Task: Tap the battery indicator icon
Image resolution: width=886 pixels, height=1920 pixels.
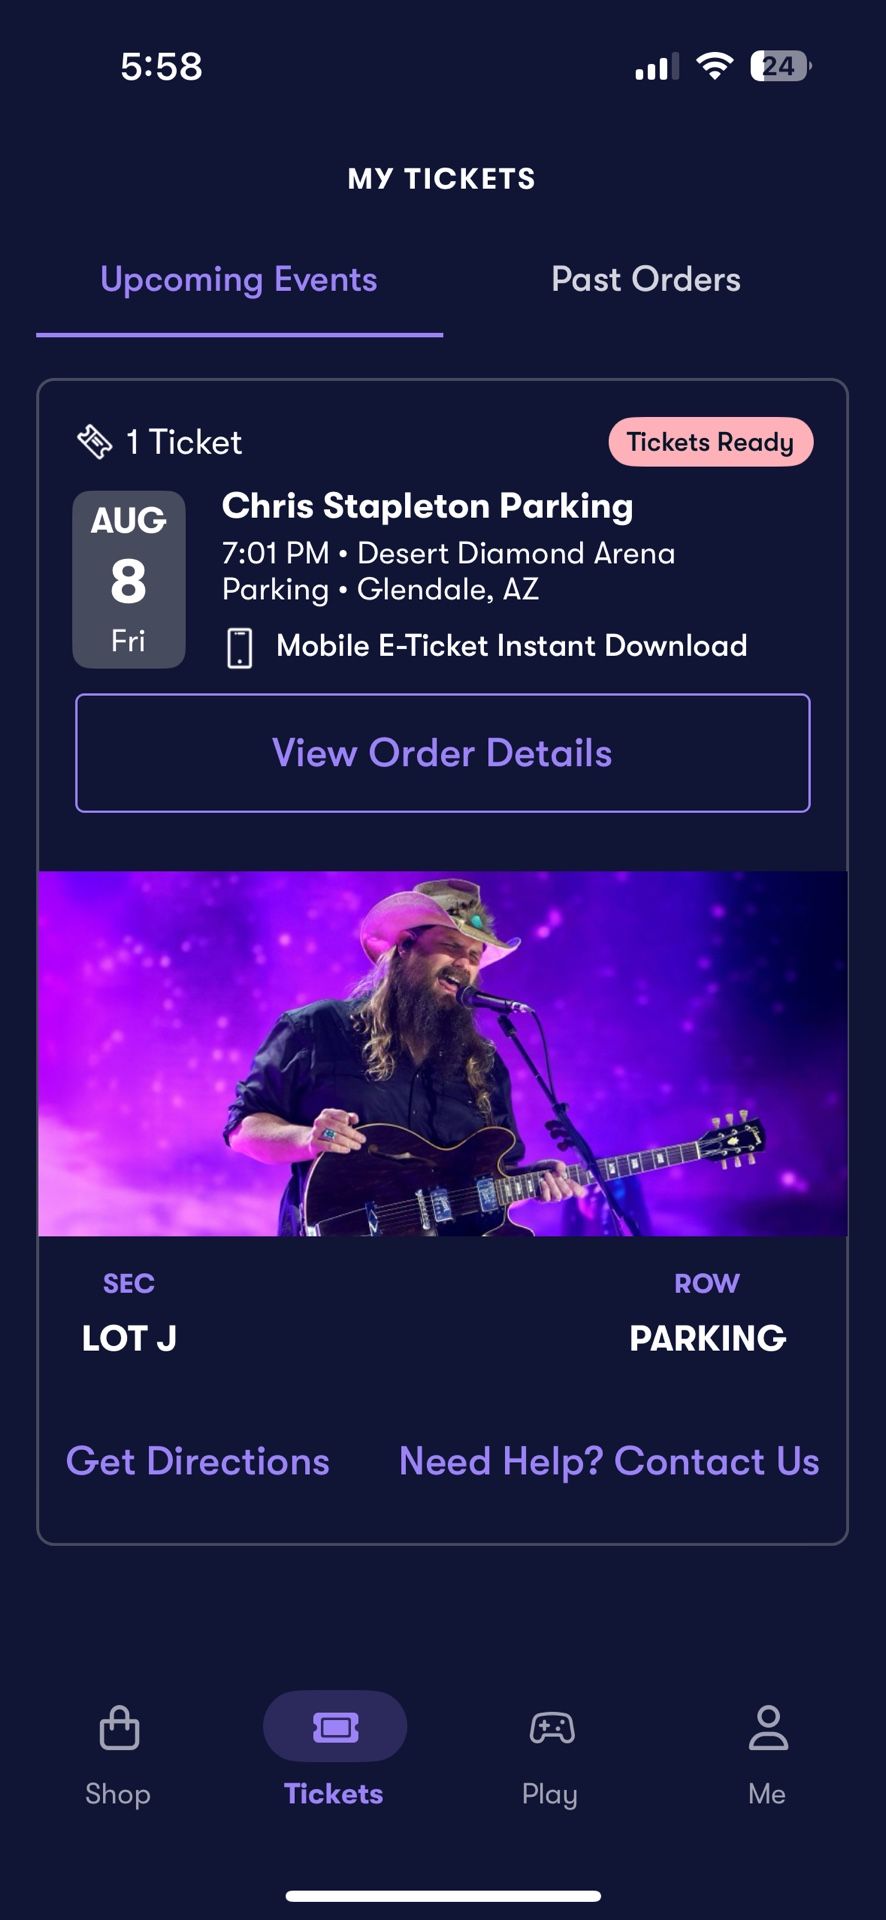Action: pos(780,66)
